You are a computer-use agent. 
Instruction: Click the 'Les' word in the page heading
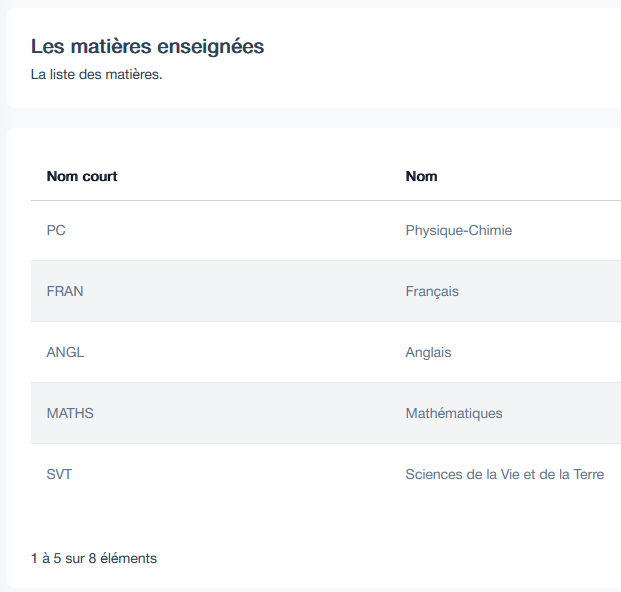(x=44, y=46)
